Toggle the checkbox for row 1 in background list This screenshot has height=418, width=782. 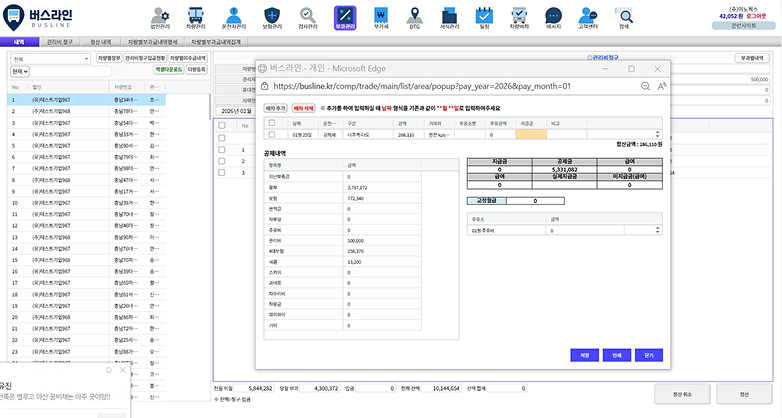[224, 150]
